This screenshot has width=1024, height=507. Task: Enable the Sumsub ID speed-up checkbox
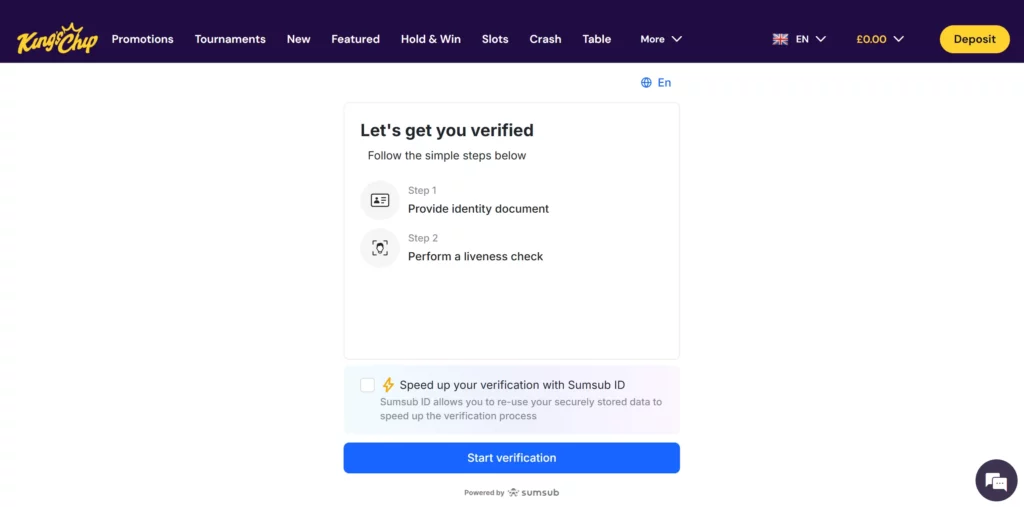click(x=367, y=385)
